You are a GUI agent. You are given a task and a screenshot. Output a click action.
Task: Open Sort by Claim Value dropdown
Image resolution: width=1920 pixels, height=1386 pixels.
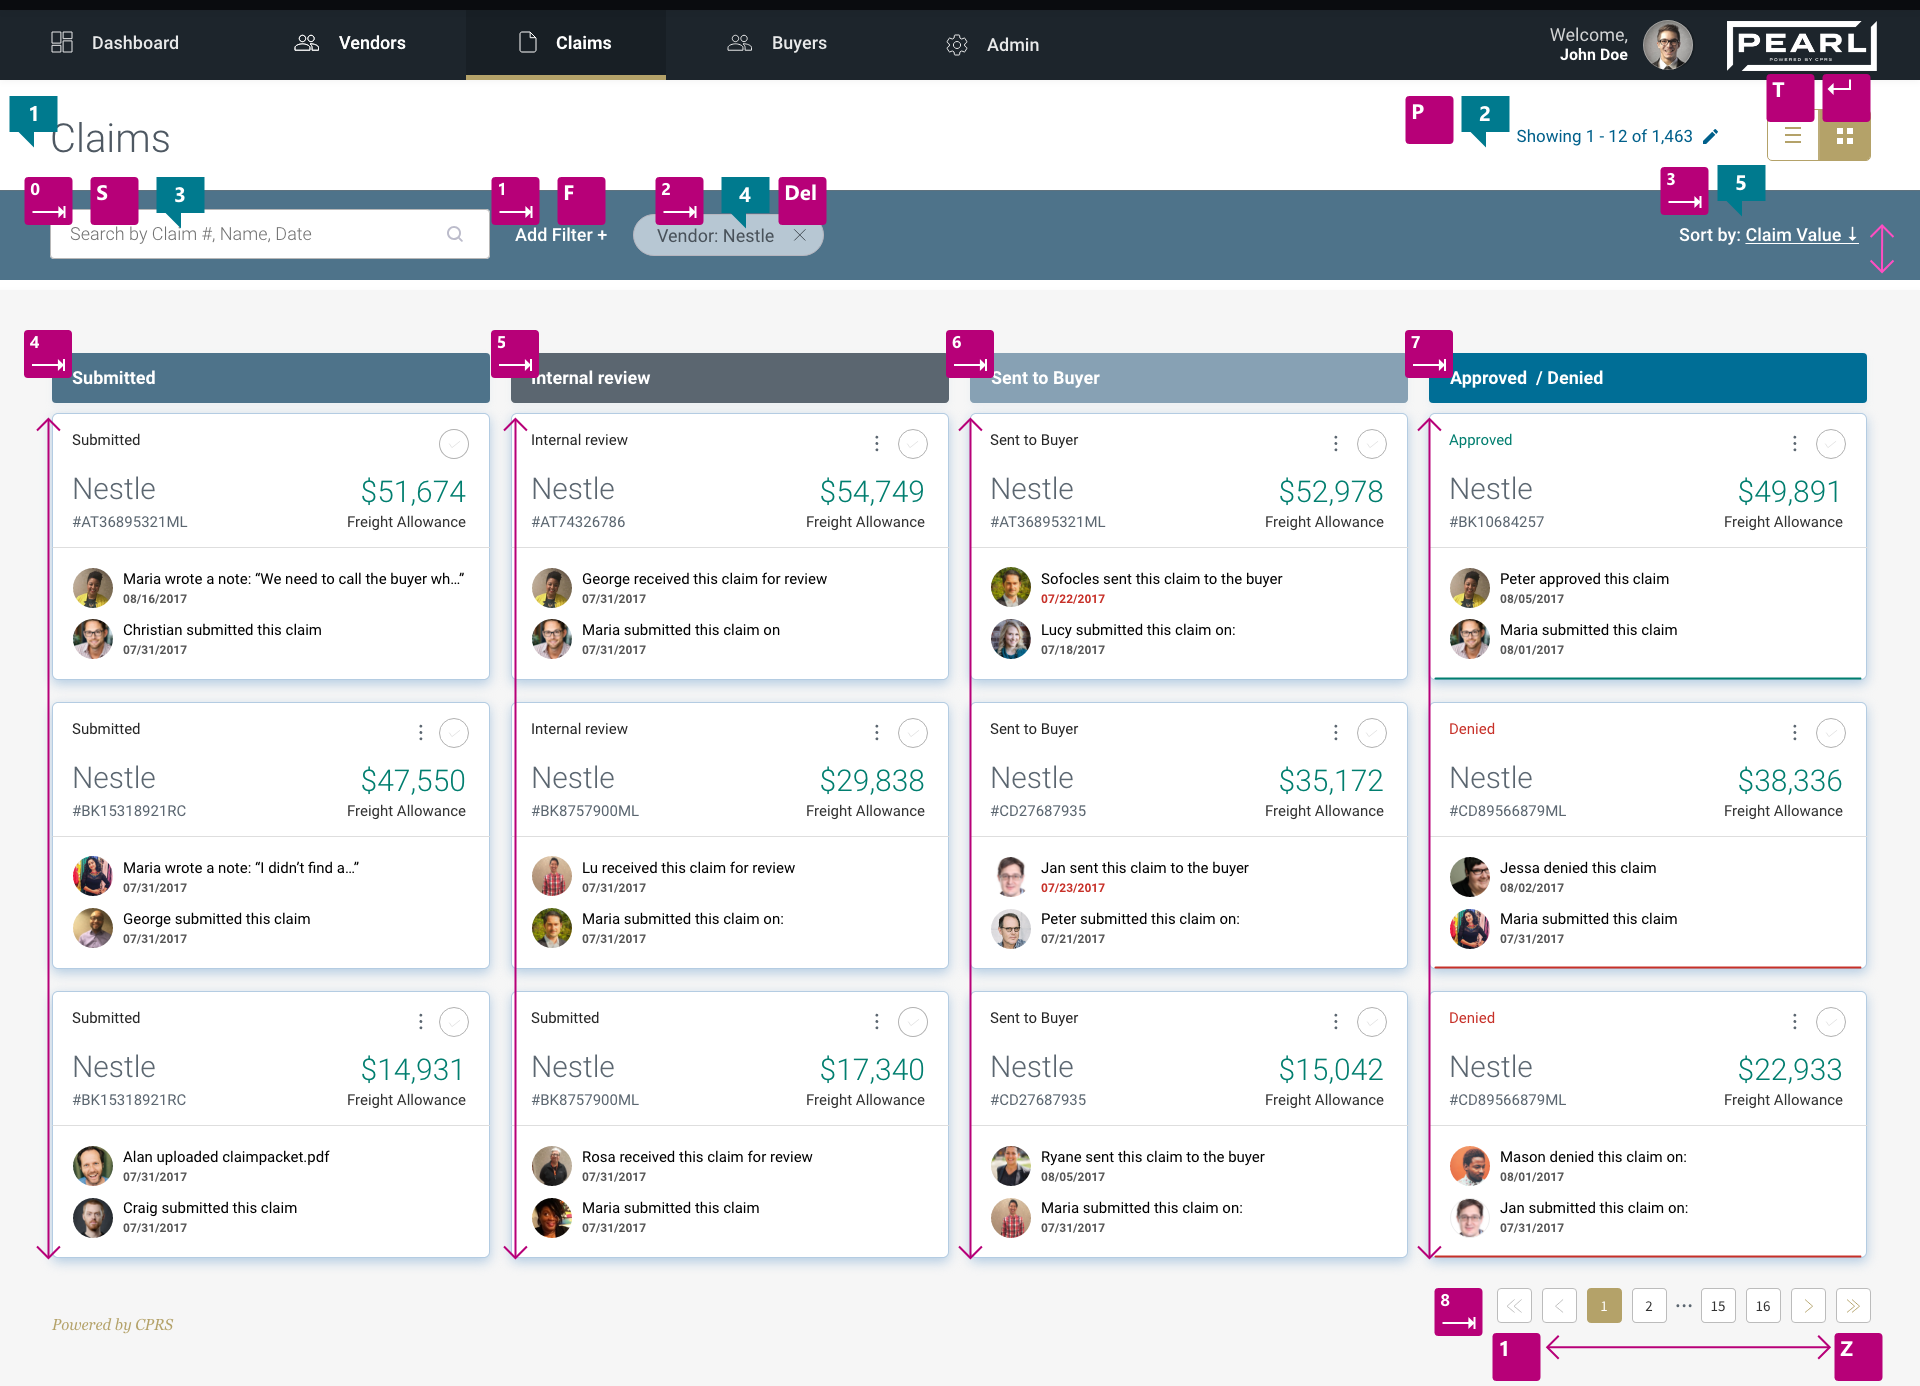click(x=1801, y=235)
